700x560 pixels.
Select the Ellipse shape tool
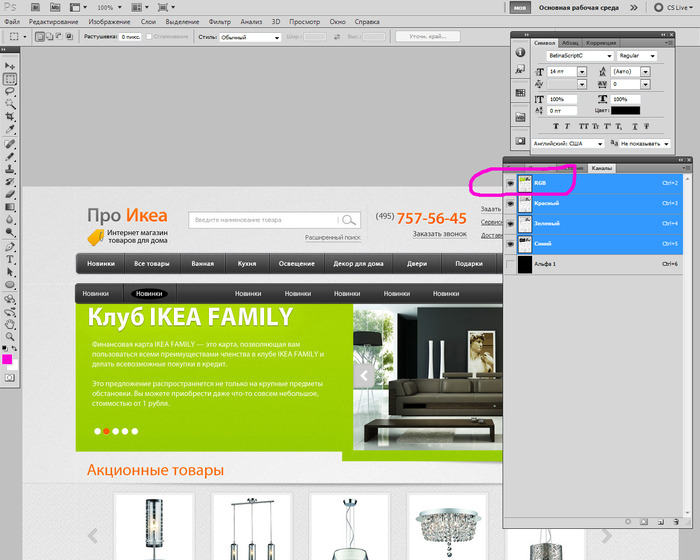click(x=10, y=285)
